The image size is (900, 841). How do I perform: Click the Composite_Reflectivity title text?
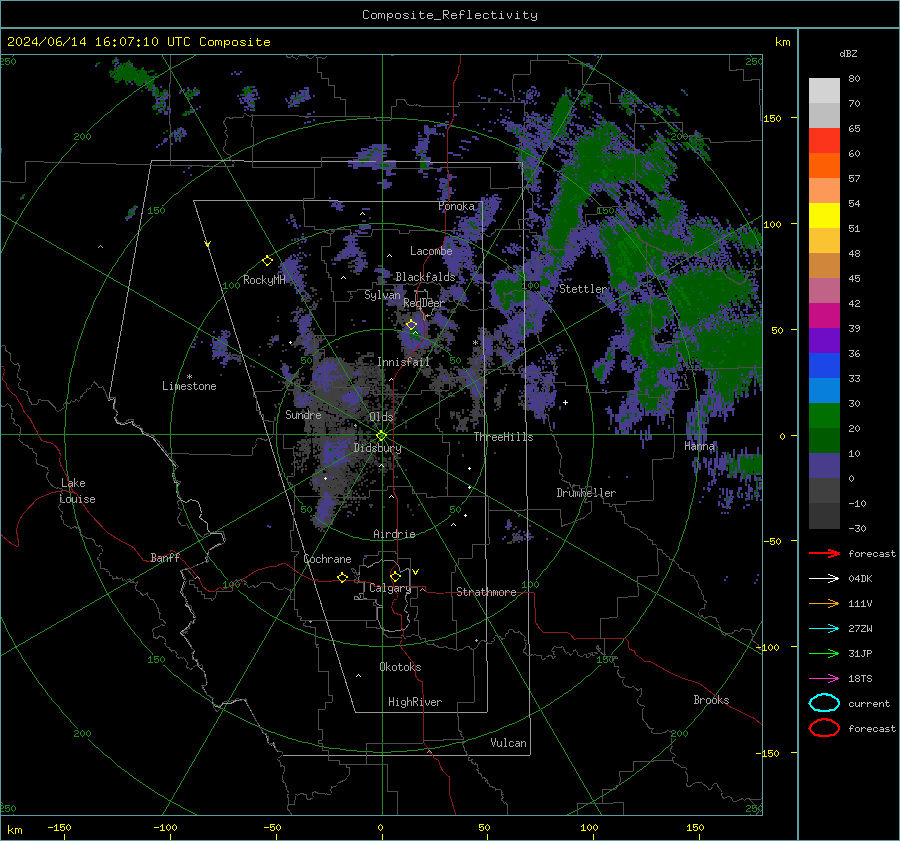[450, 15]
